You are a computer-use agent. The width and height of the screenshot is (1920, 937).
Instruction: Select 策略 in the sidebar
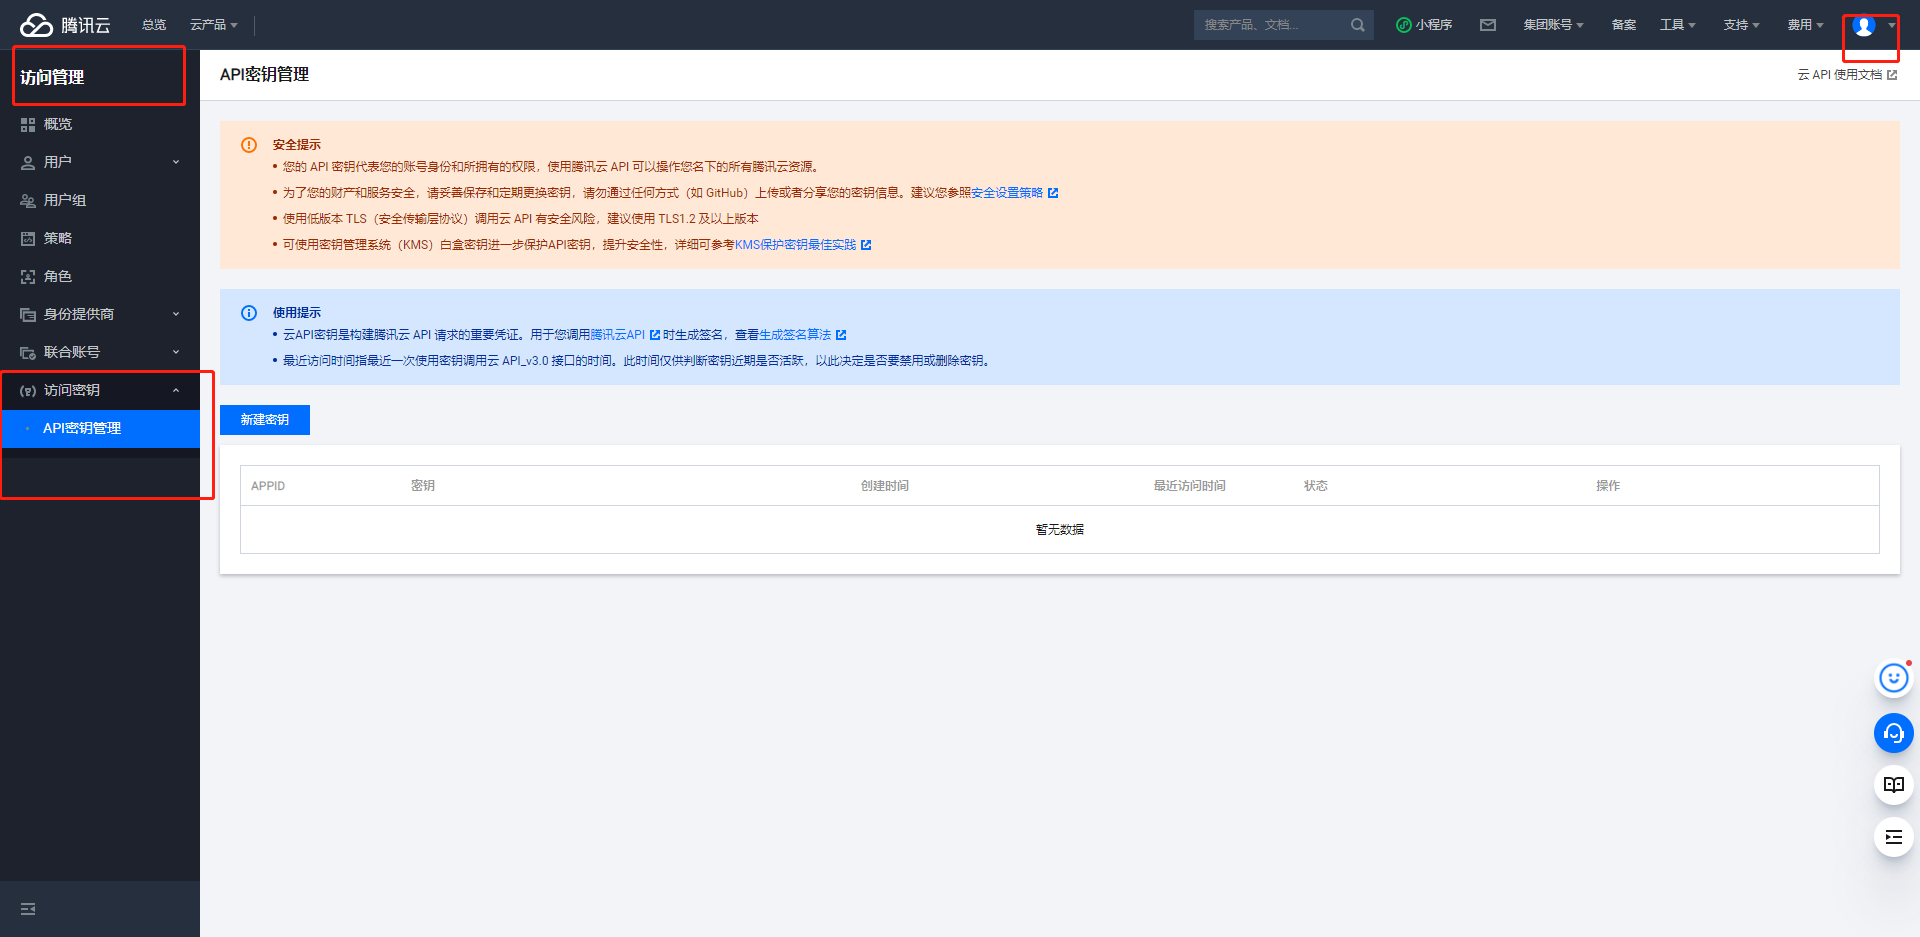[x=58, y=238]
